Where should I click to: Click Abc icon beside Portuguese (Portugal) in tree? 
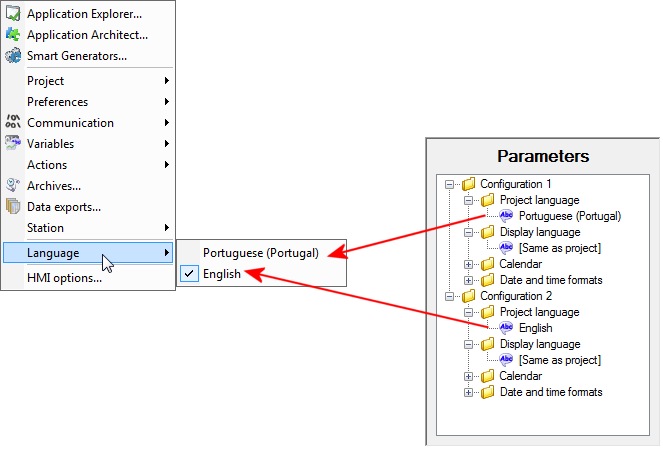click(506, 216)
